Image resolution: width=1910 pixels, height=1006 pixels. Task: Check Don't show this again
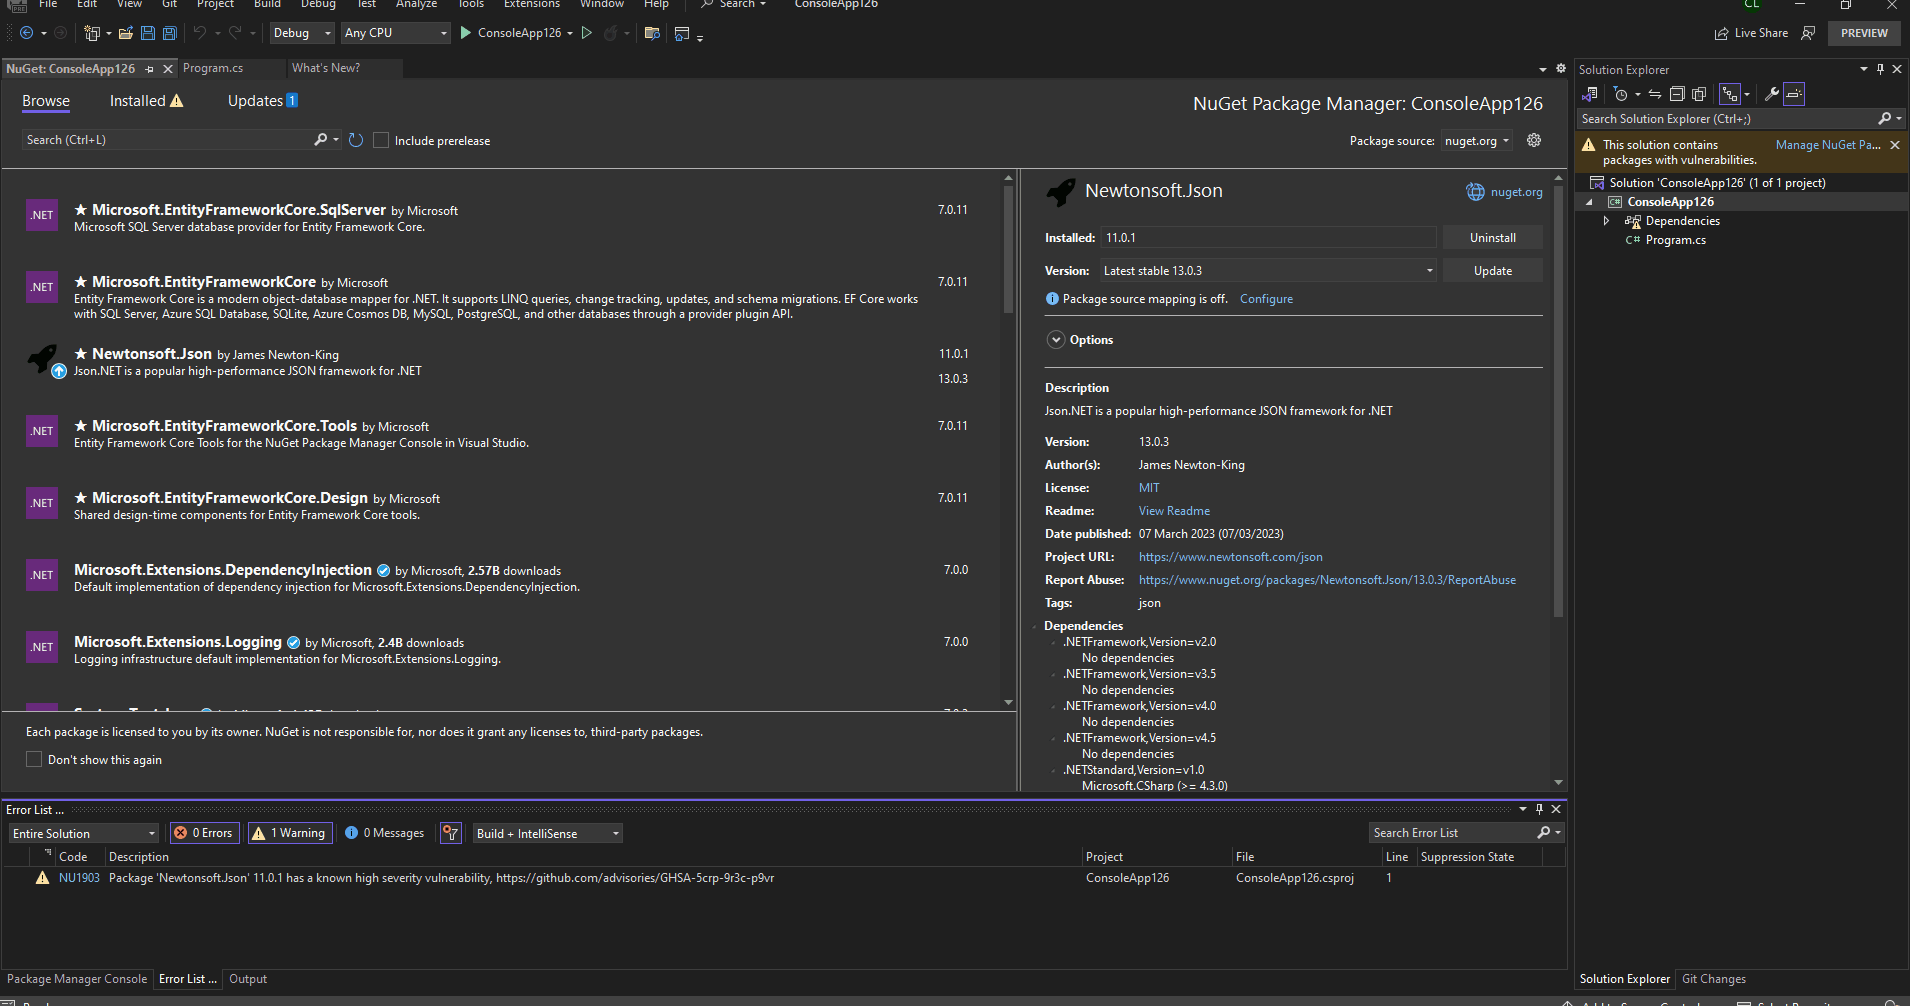pos(34,759)
